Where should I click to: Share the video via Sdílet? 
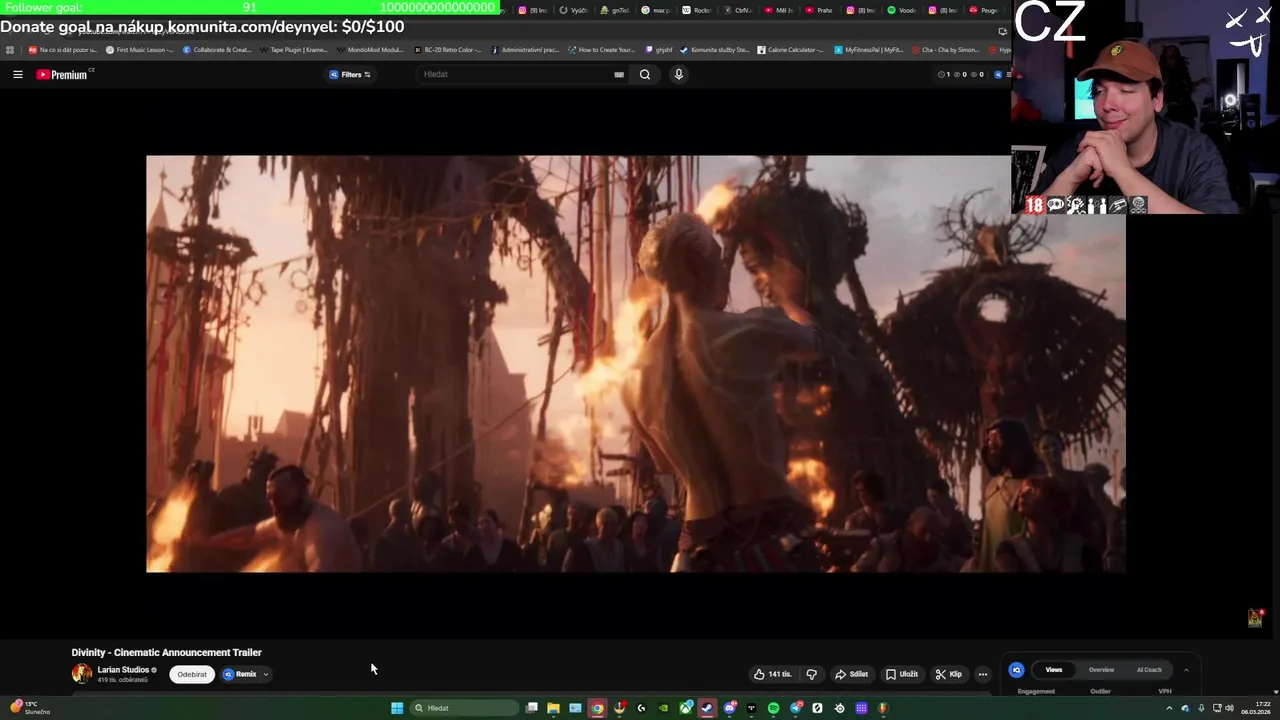coord(851,674)
